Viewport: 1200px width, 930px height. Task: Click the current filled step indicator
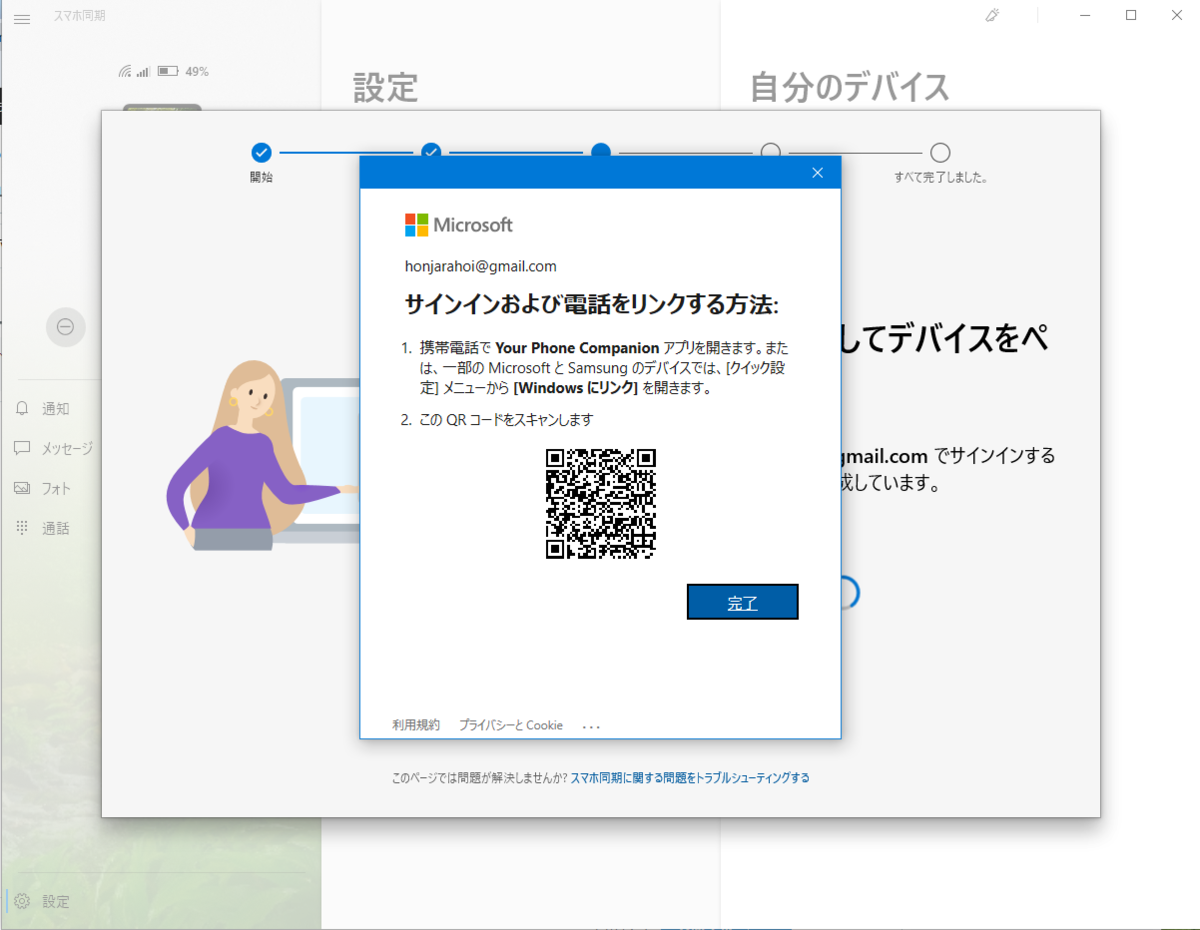click(601, 152)
